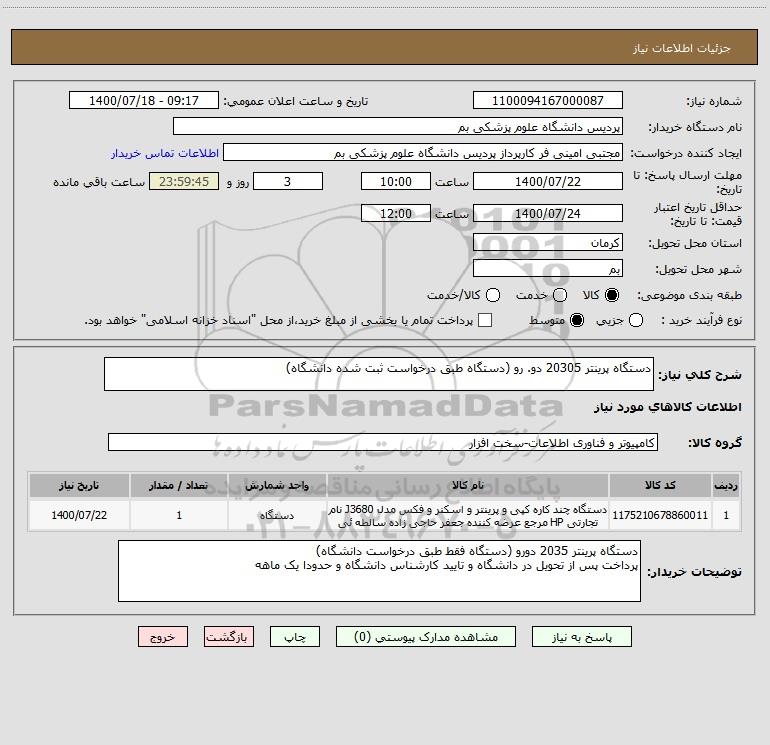Click the 'تعداد / مقدار' column header
Screen dimensions: 770x745
coord(179,485)
